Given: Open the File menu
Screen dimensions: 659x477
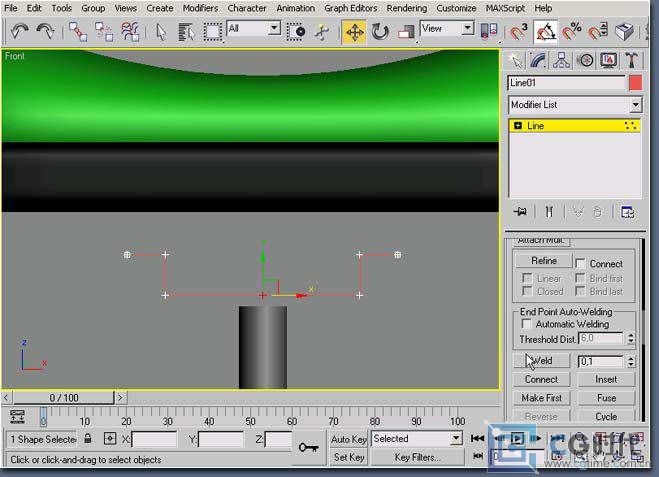Looking at the screenshot, I should 11,8.
